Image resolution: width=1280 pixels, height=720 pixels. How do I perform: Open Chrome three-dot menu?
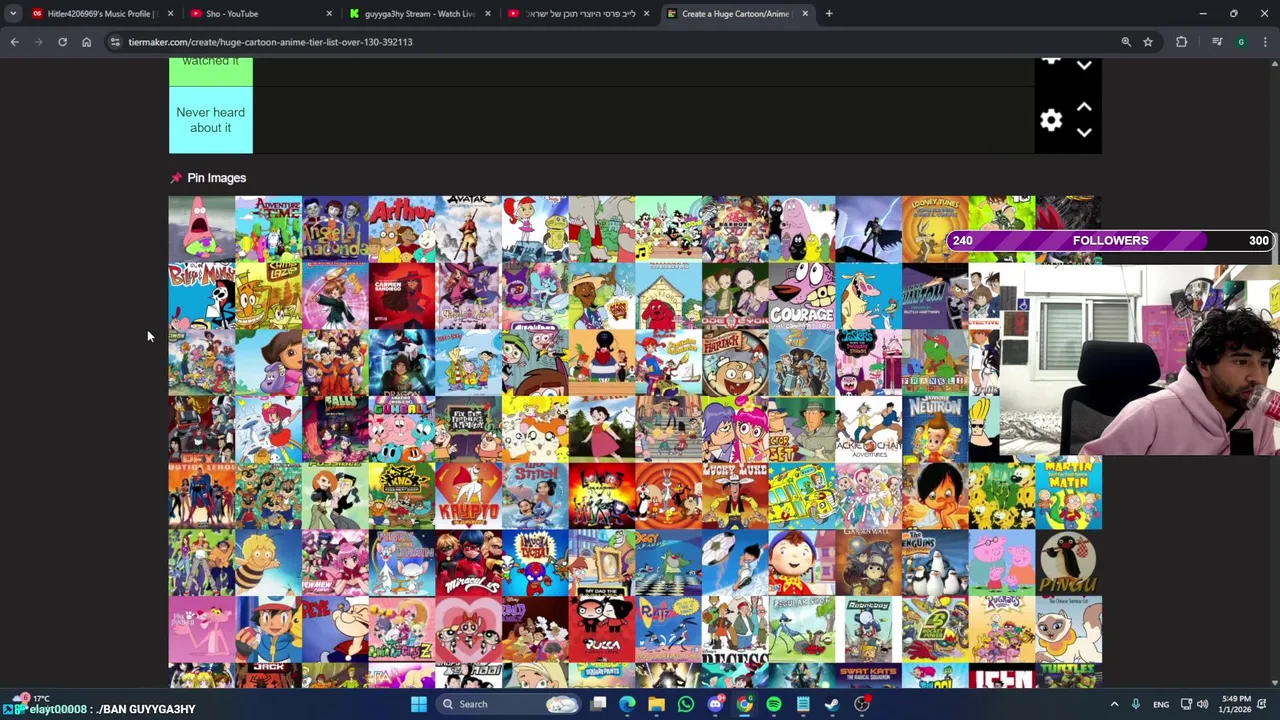point(1265,42)
